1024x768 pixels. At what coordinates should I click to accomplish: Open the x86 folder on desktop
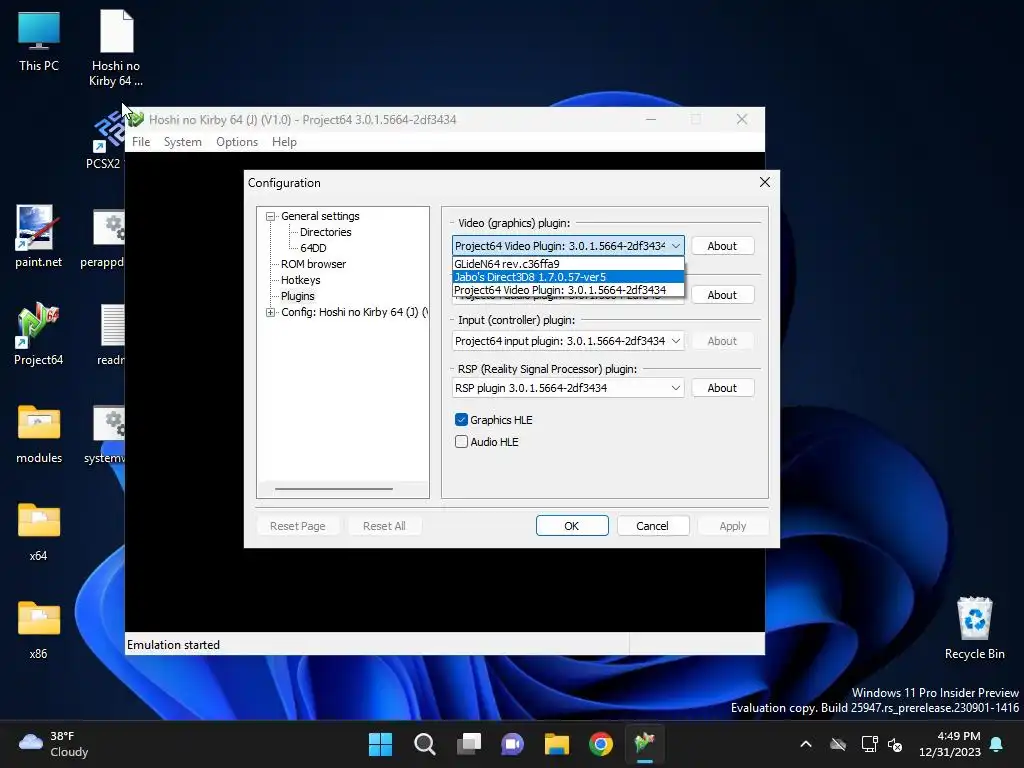click(39, 630)
